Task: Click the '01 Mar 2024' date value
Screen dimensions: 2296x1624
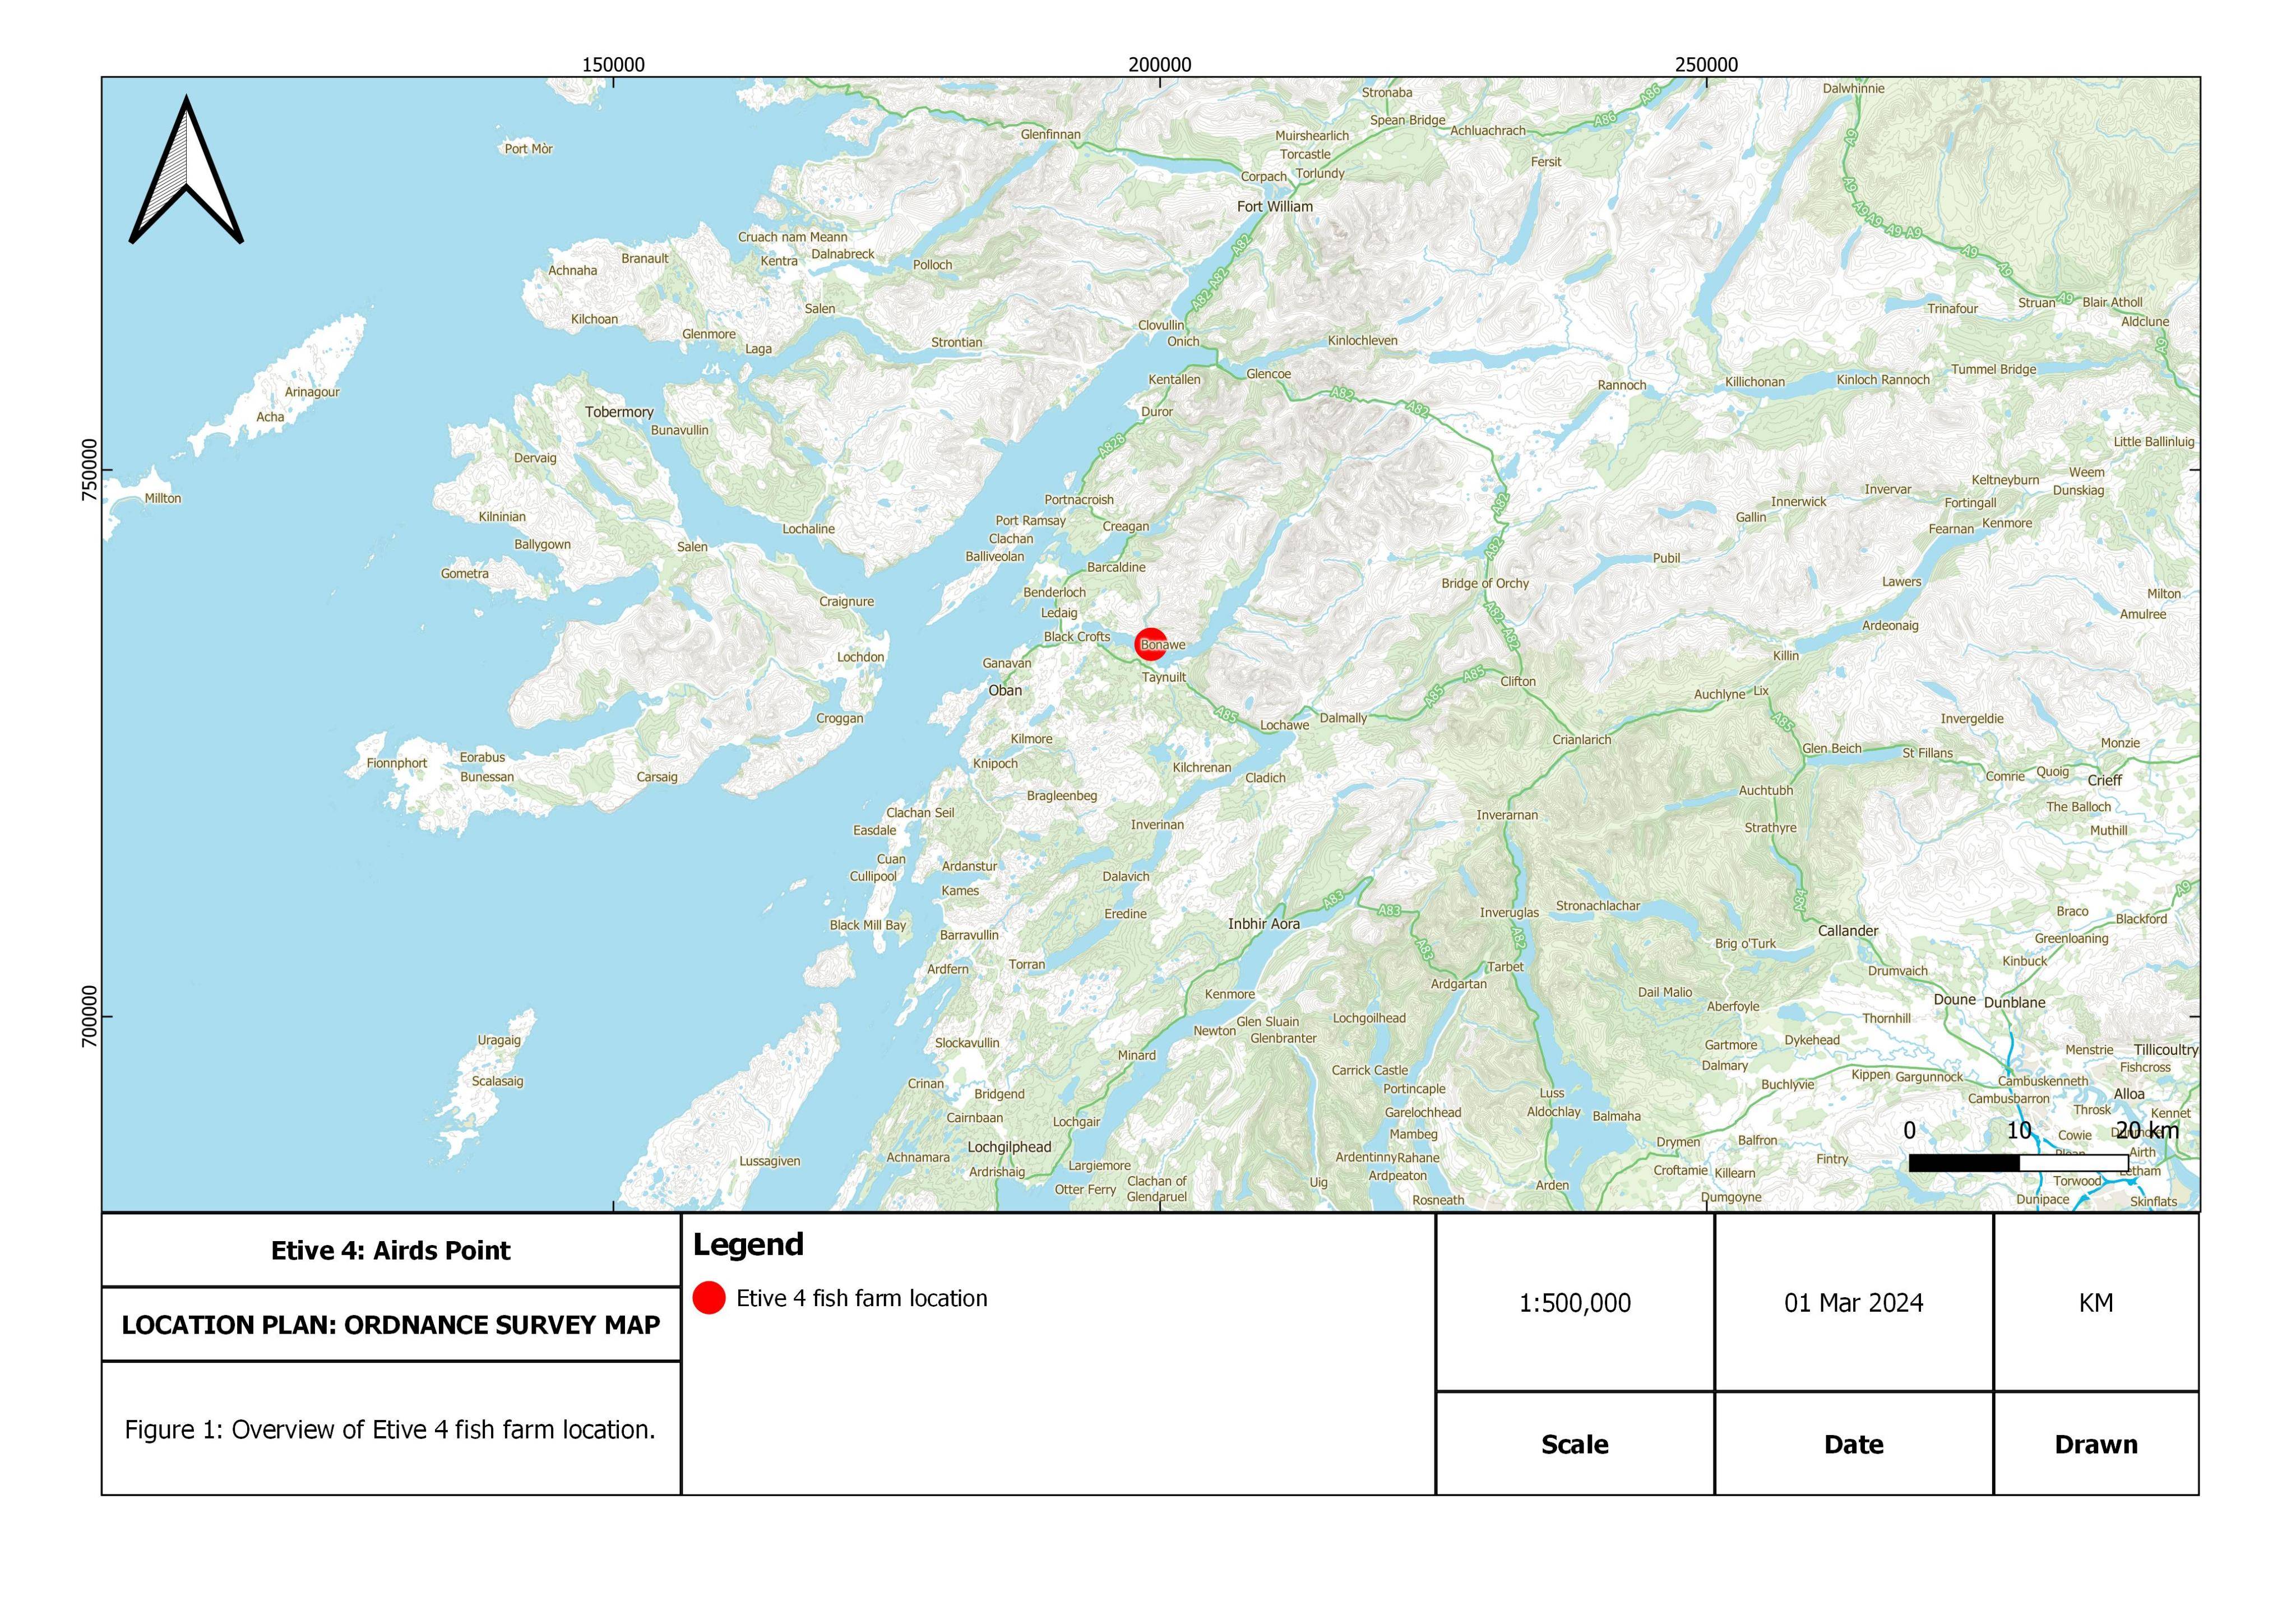Action: coord(1854,1303)
